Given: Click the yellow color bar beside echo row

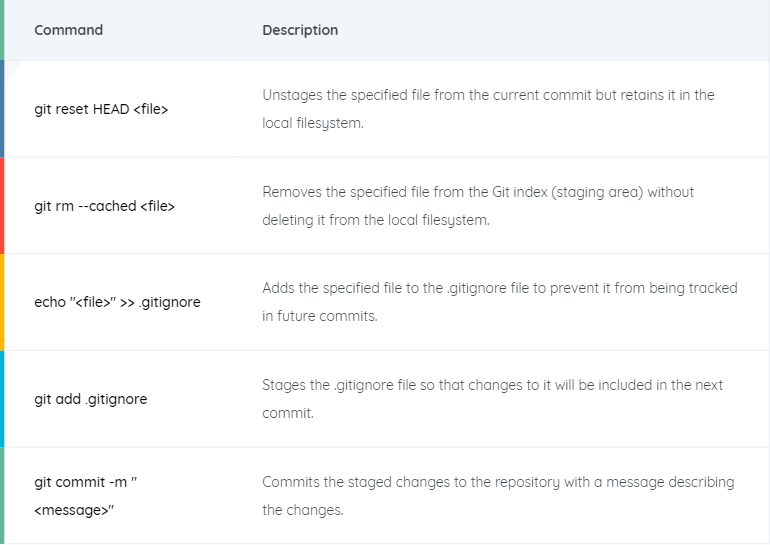Looking at the screenshot, I should 2,302.
